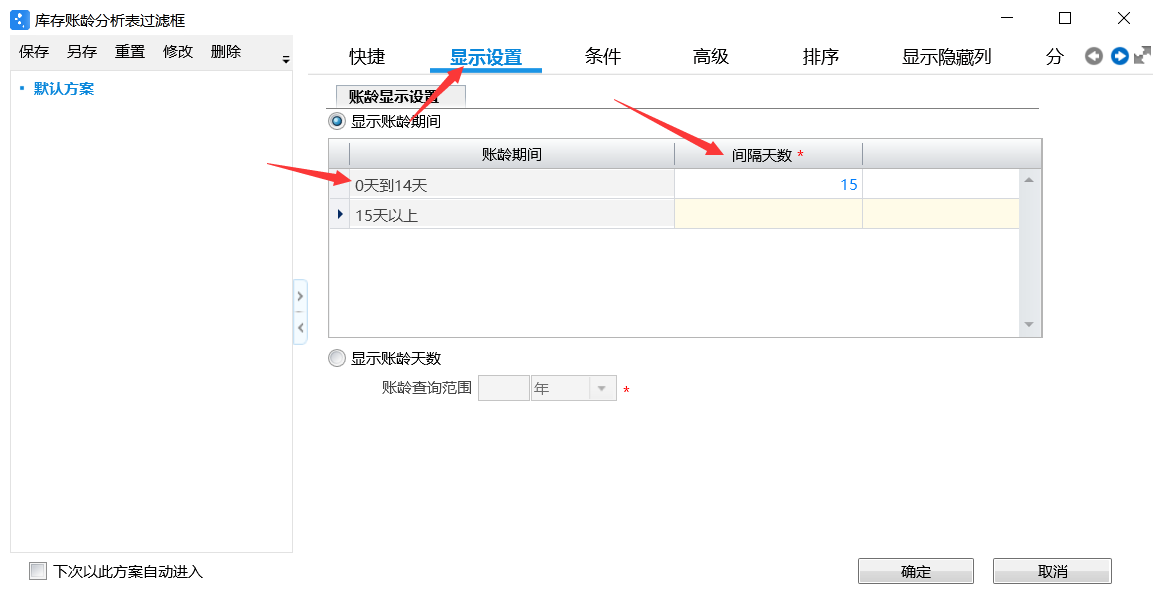This screenshot has height=599, width=1163.
Task: Expand left panel with the right chevron
Action: click(x=300, y=296)
